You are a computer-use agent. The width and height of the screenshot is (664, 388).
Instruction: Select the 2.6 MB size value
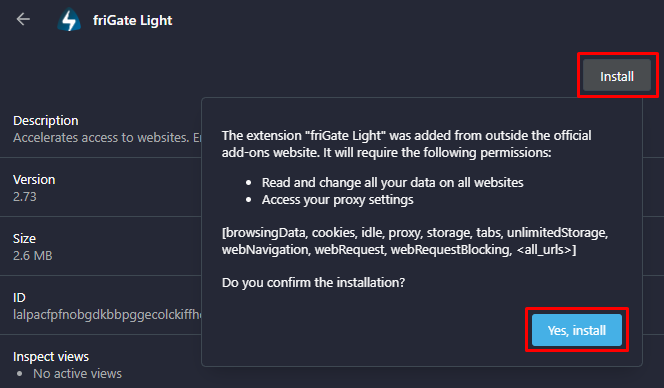pos(33,255)
